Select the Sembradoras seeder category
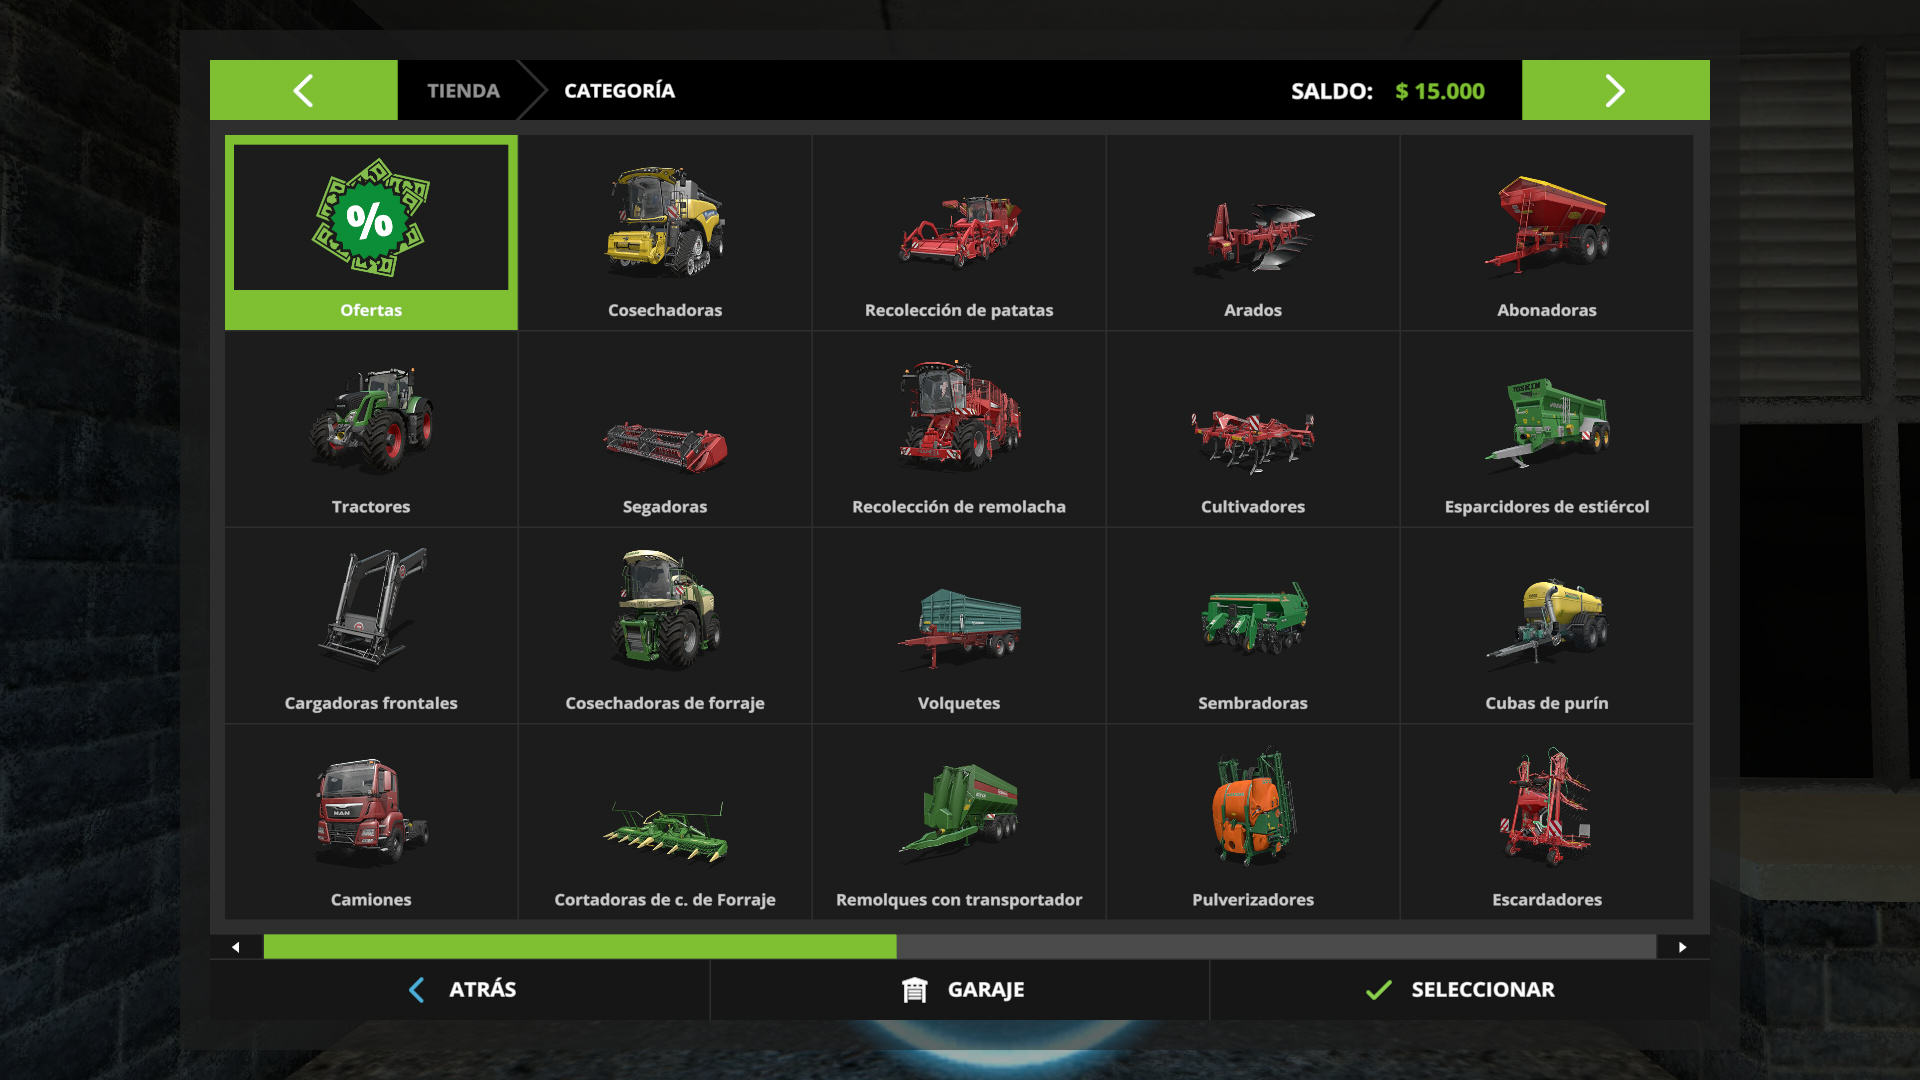This screenshot has height=1080, width=1920. [1253, 626]
